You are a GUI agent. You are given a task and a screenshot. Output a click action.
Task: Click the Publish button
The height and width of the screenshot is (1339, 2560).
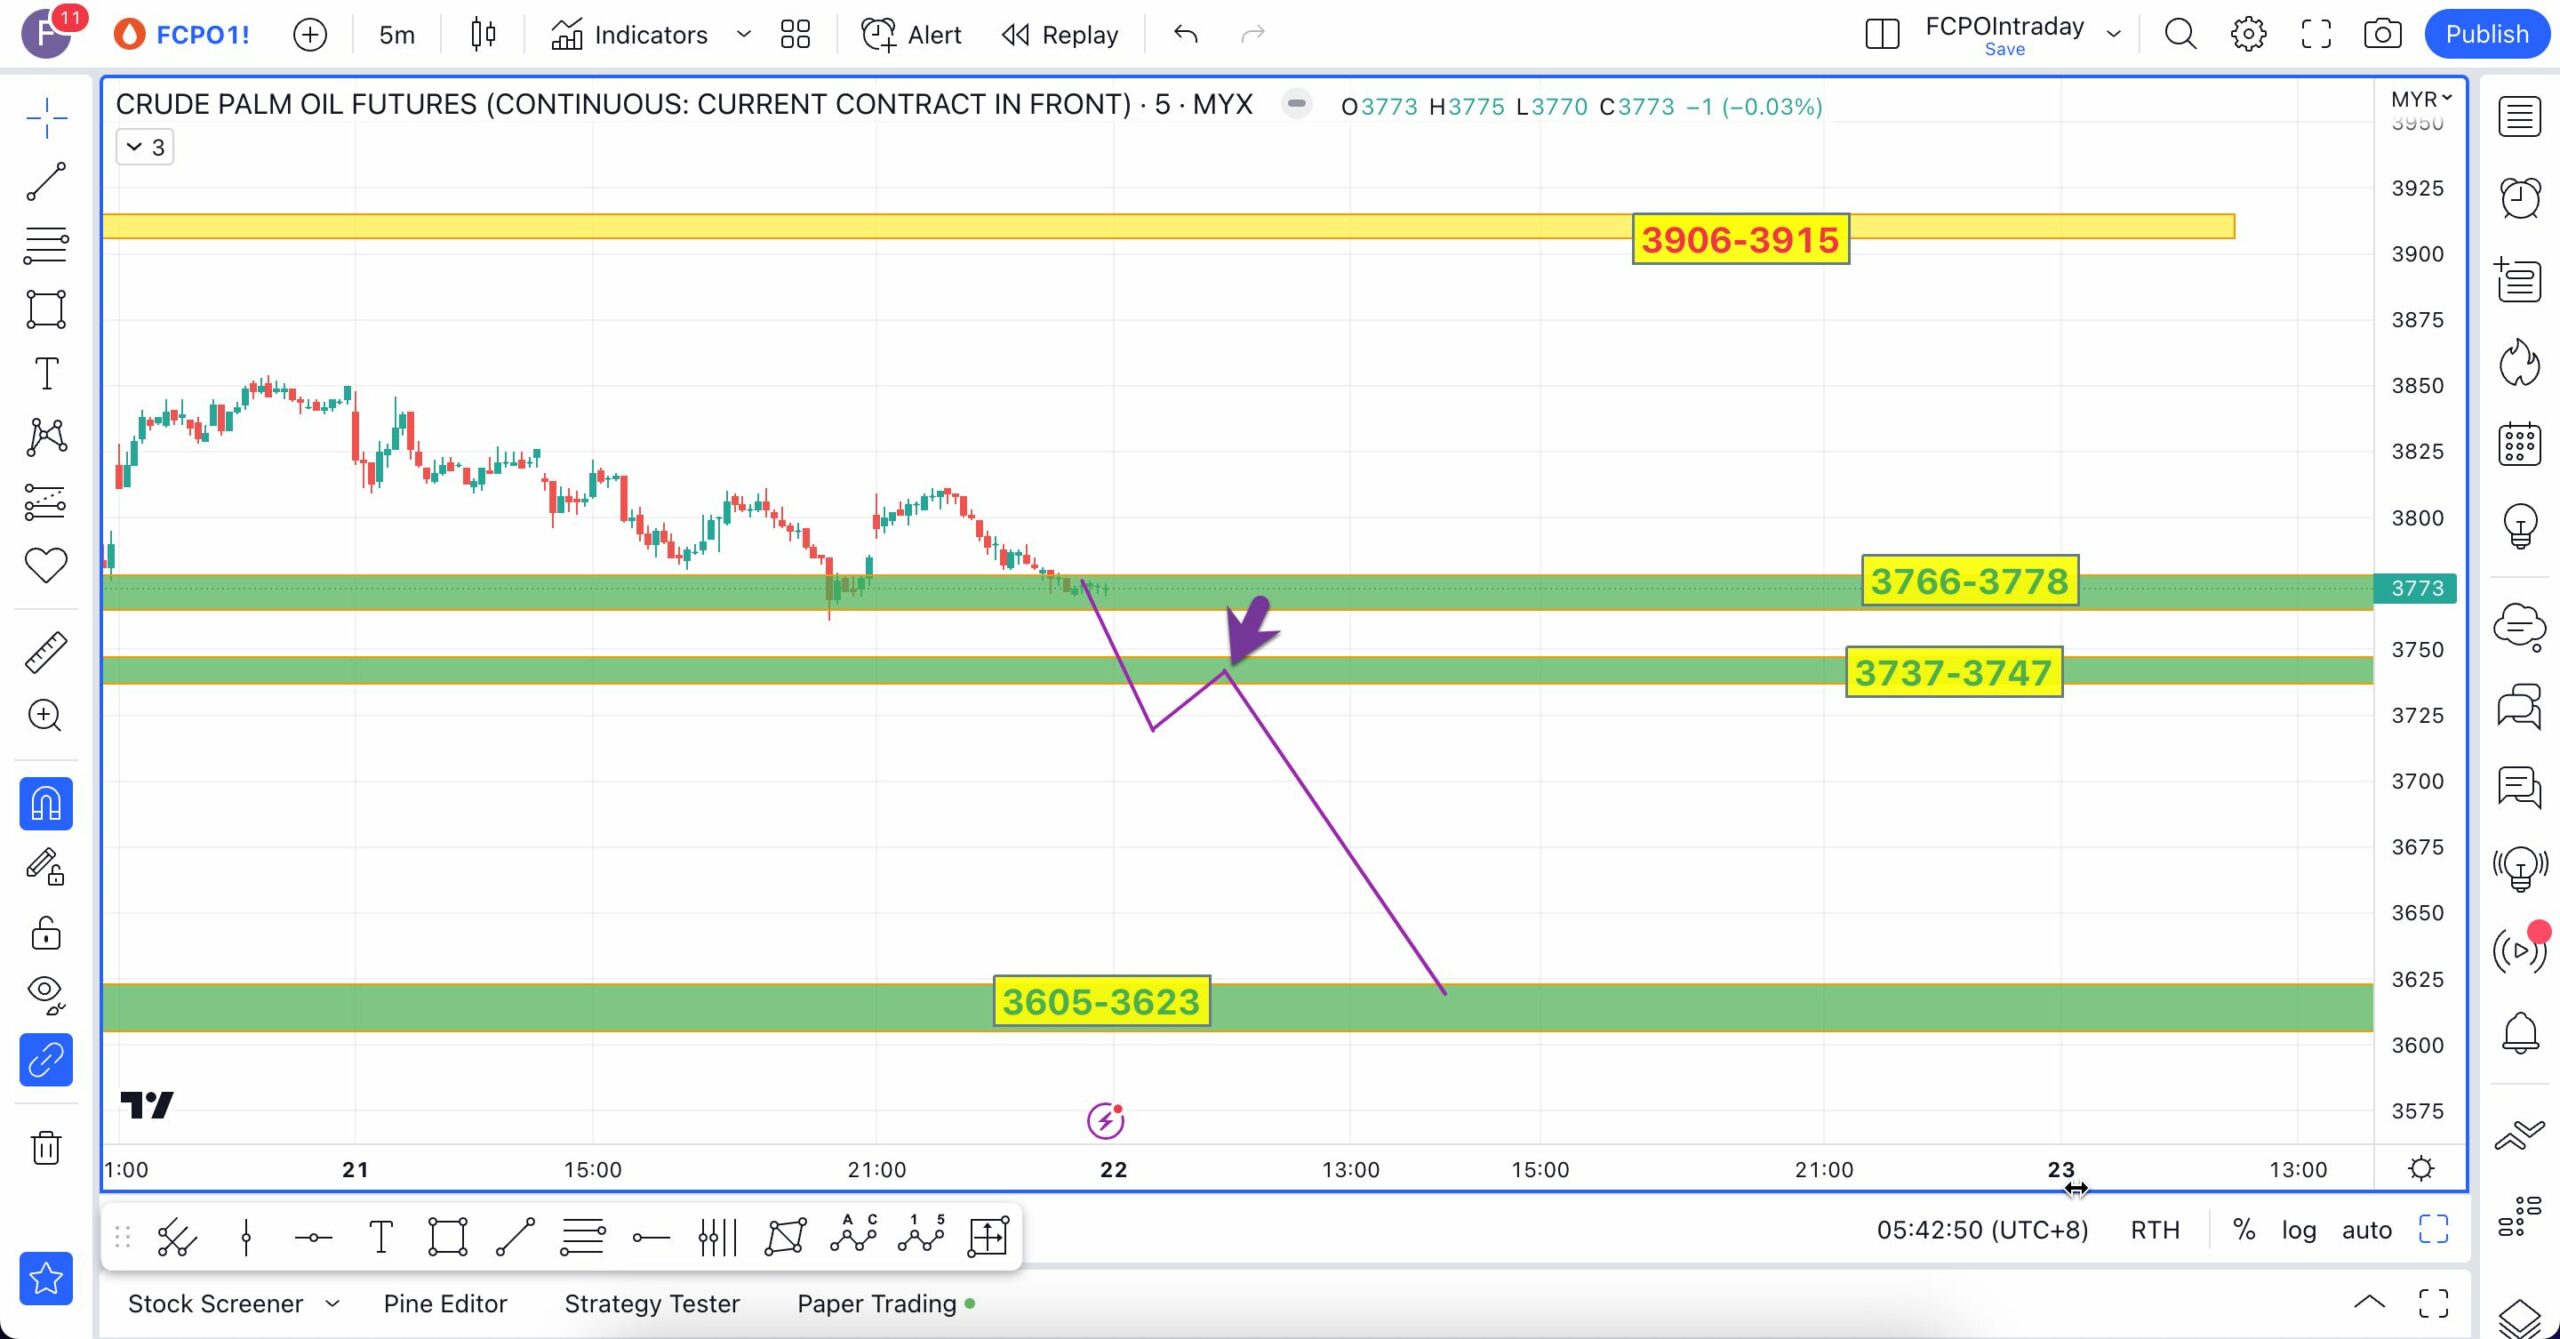click(2486, 34)
